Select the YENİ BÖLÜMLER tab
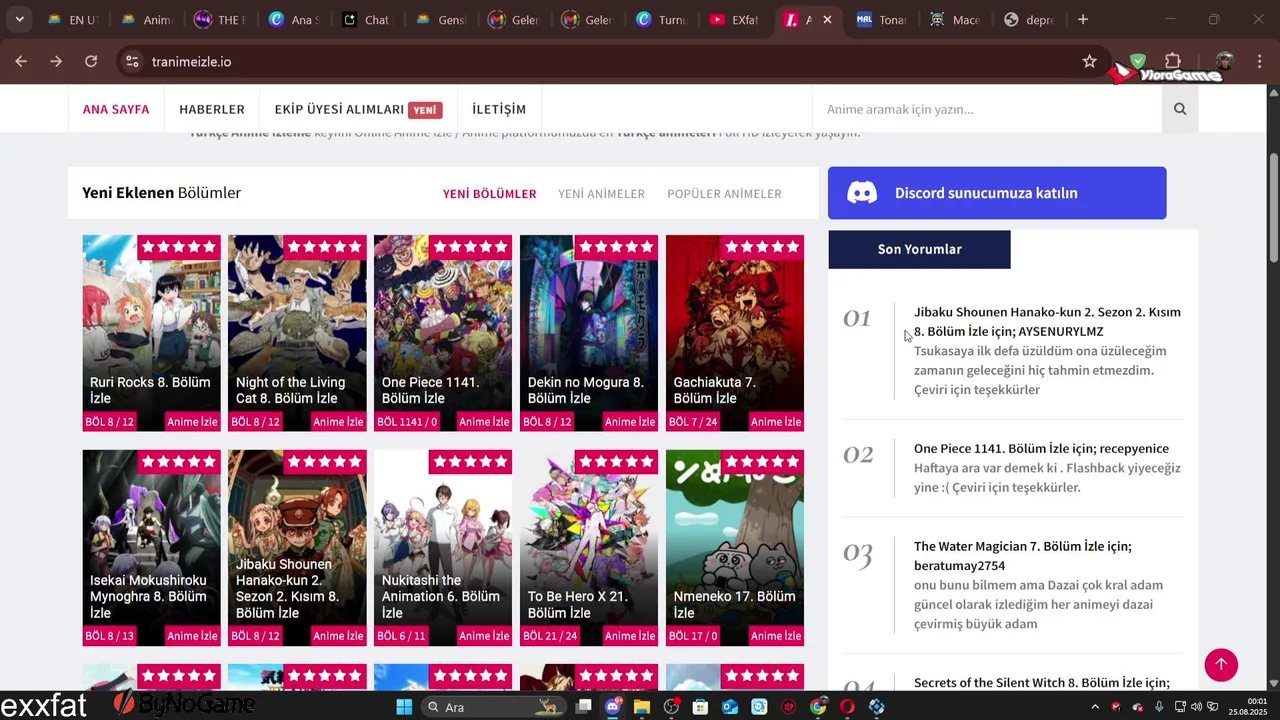1280x720 pixels. [x=490, y=194]
